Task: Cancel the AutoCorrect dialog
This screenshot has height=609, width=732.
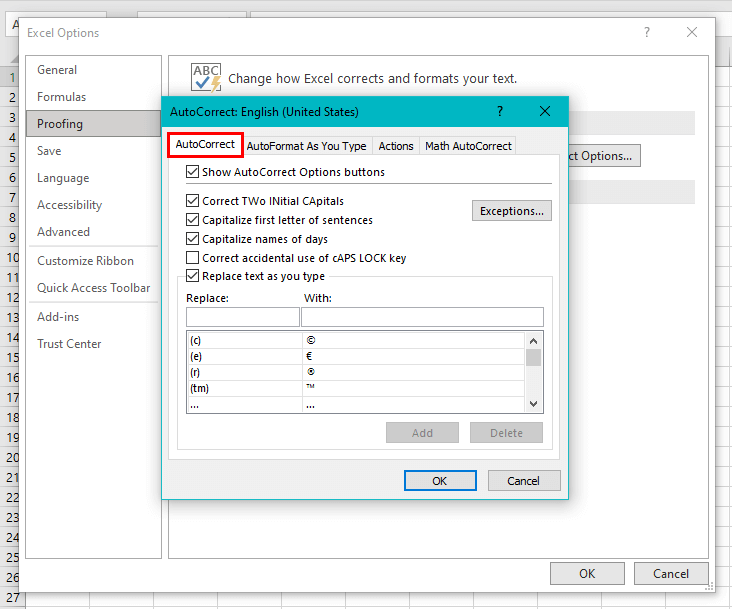Action: (524, 481)
